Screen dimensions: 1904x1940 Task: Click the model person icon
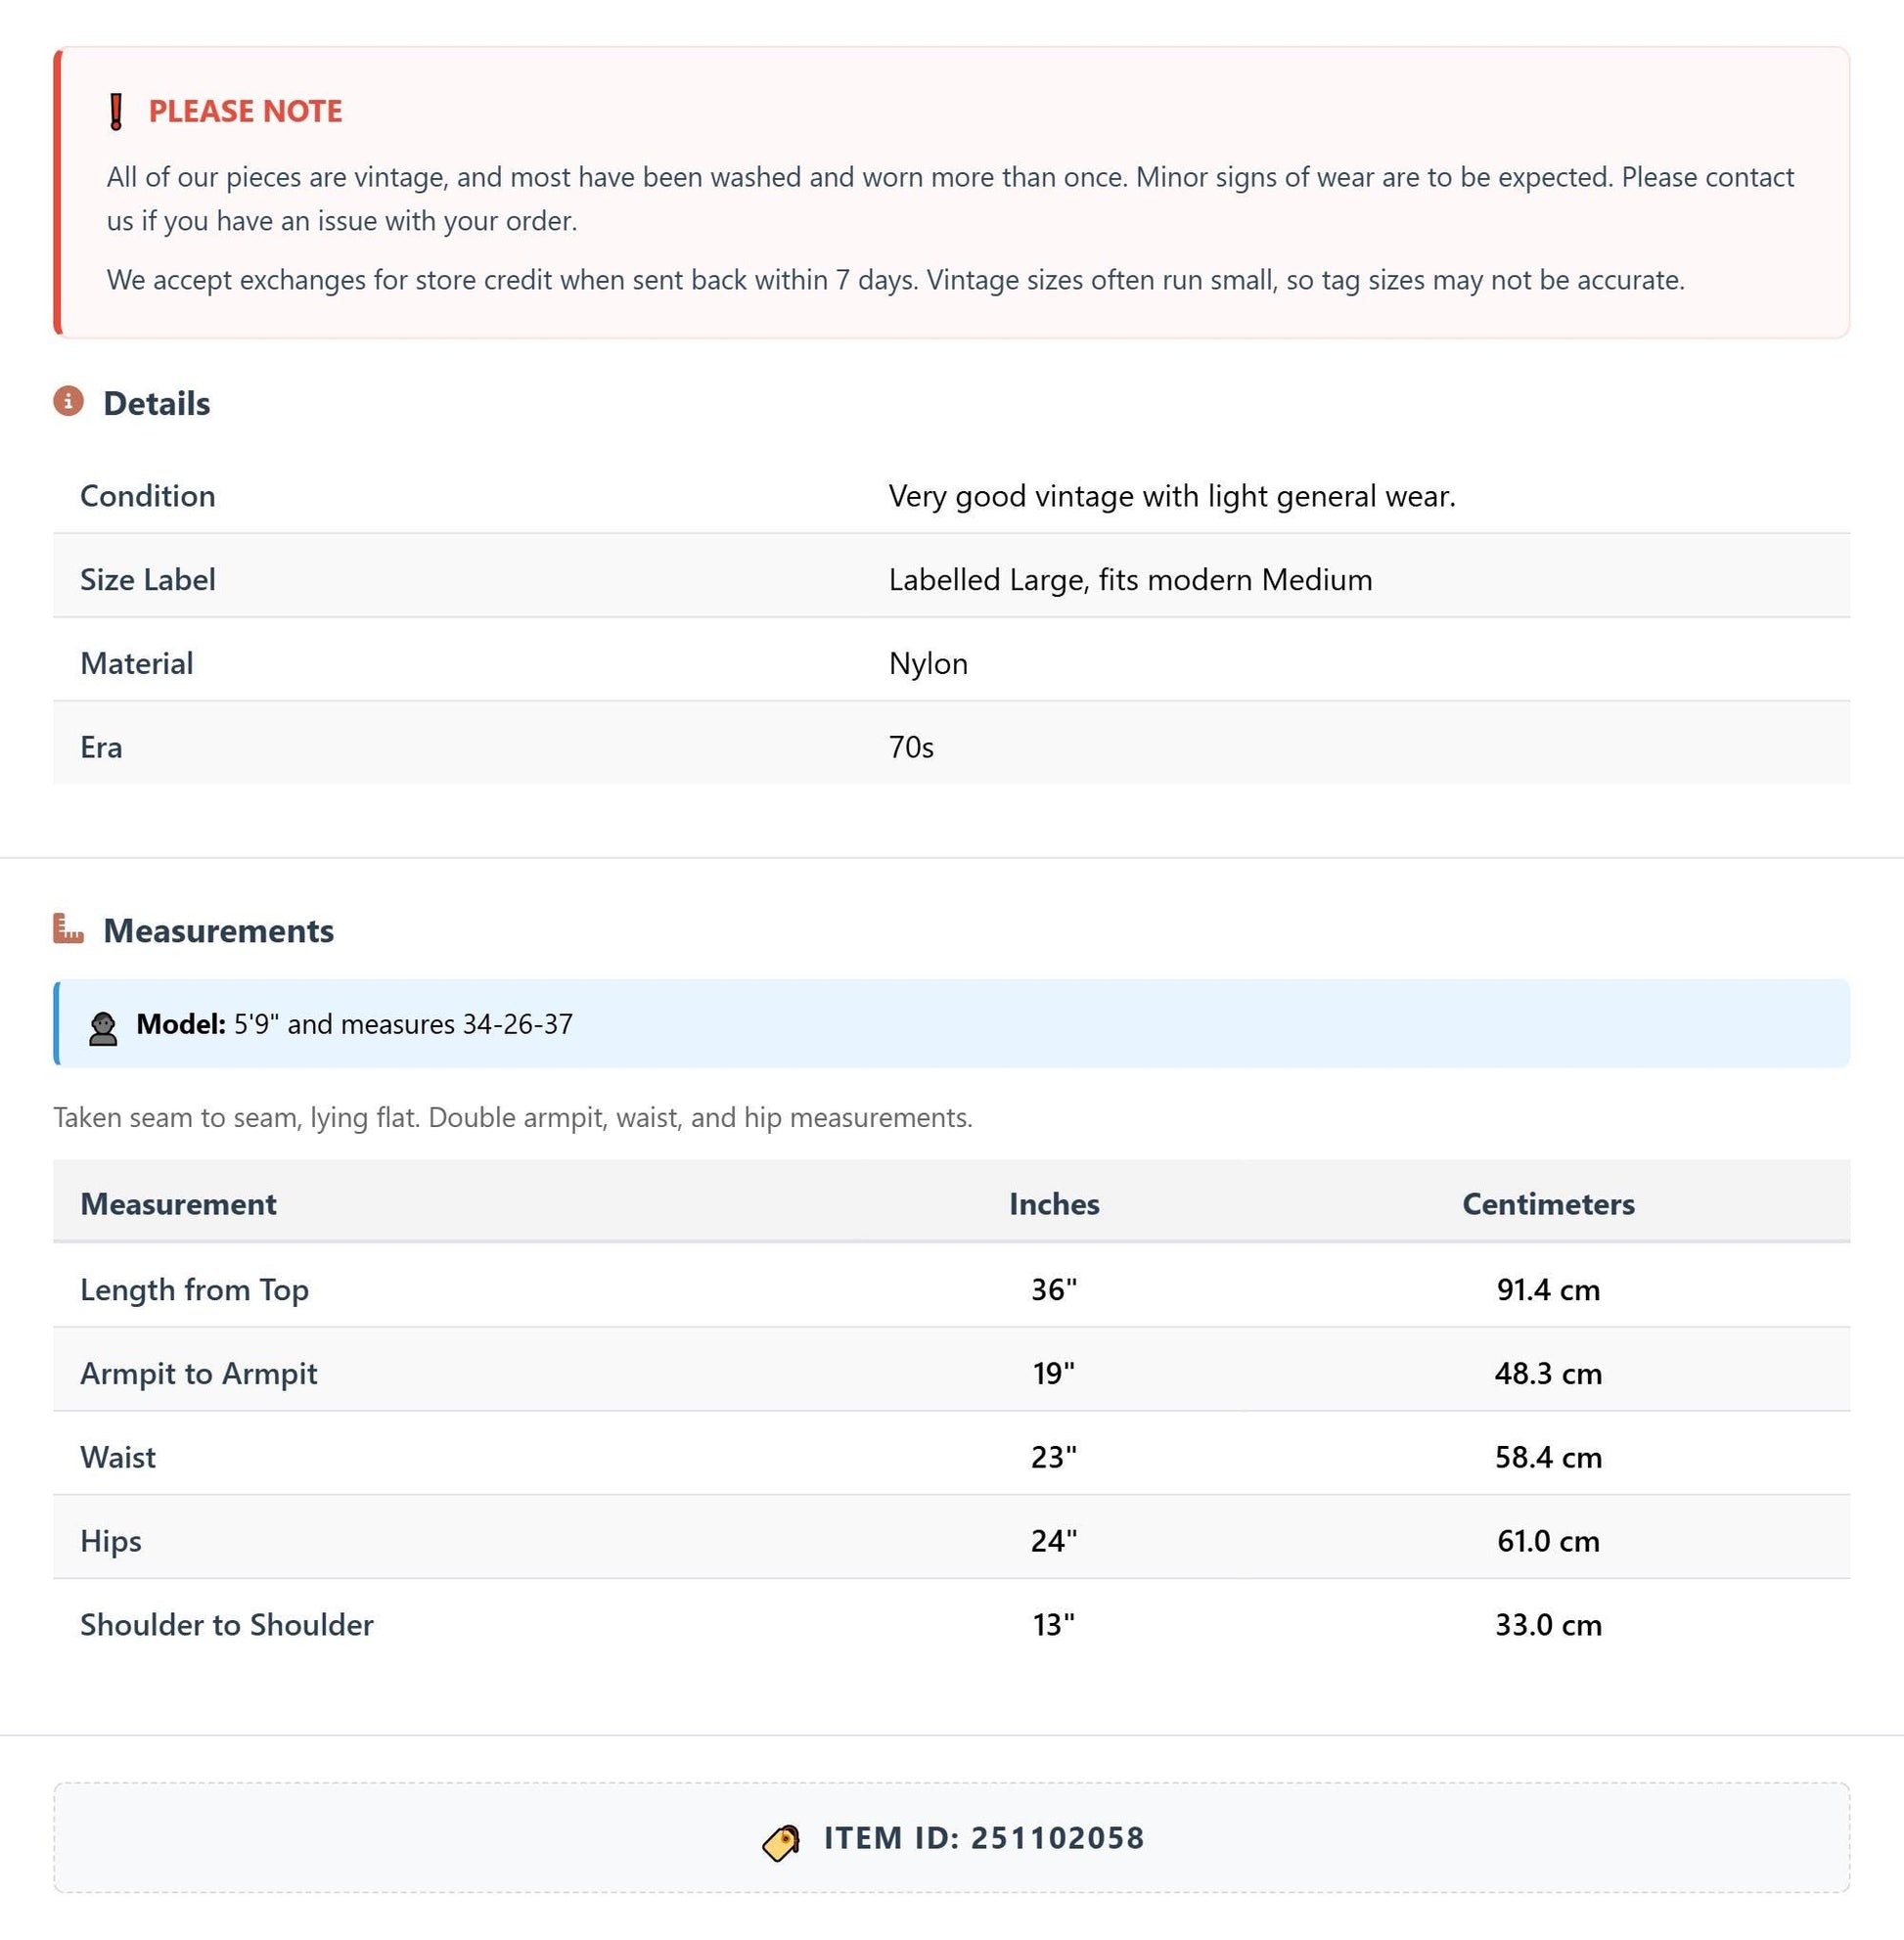coord(103,1028)
